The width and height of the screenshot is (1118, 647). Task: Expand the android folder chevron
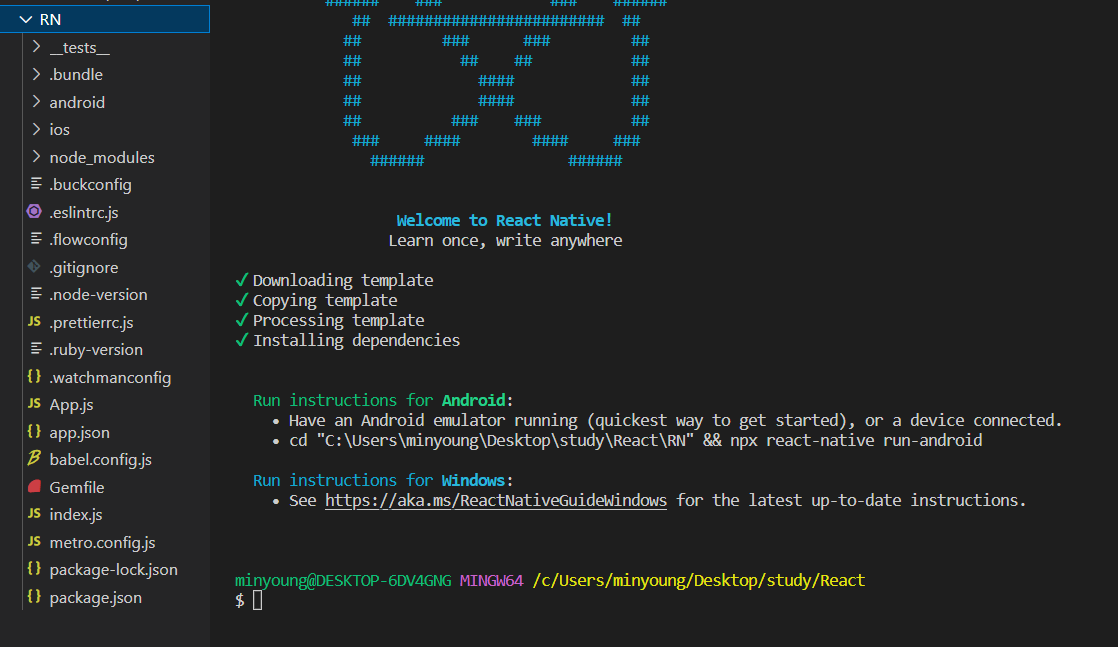coord(36,102)
